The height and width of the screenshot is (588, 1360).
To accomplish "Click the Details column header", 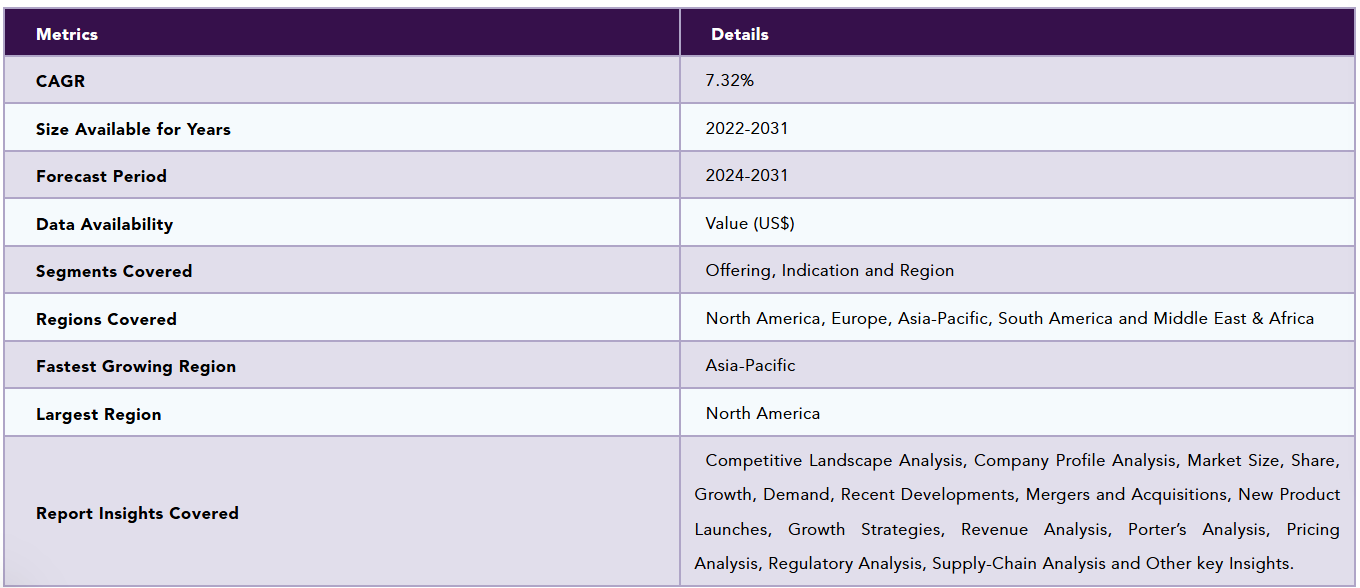I will click(740, 34).
